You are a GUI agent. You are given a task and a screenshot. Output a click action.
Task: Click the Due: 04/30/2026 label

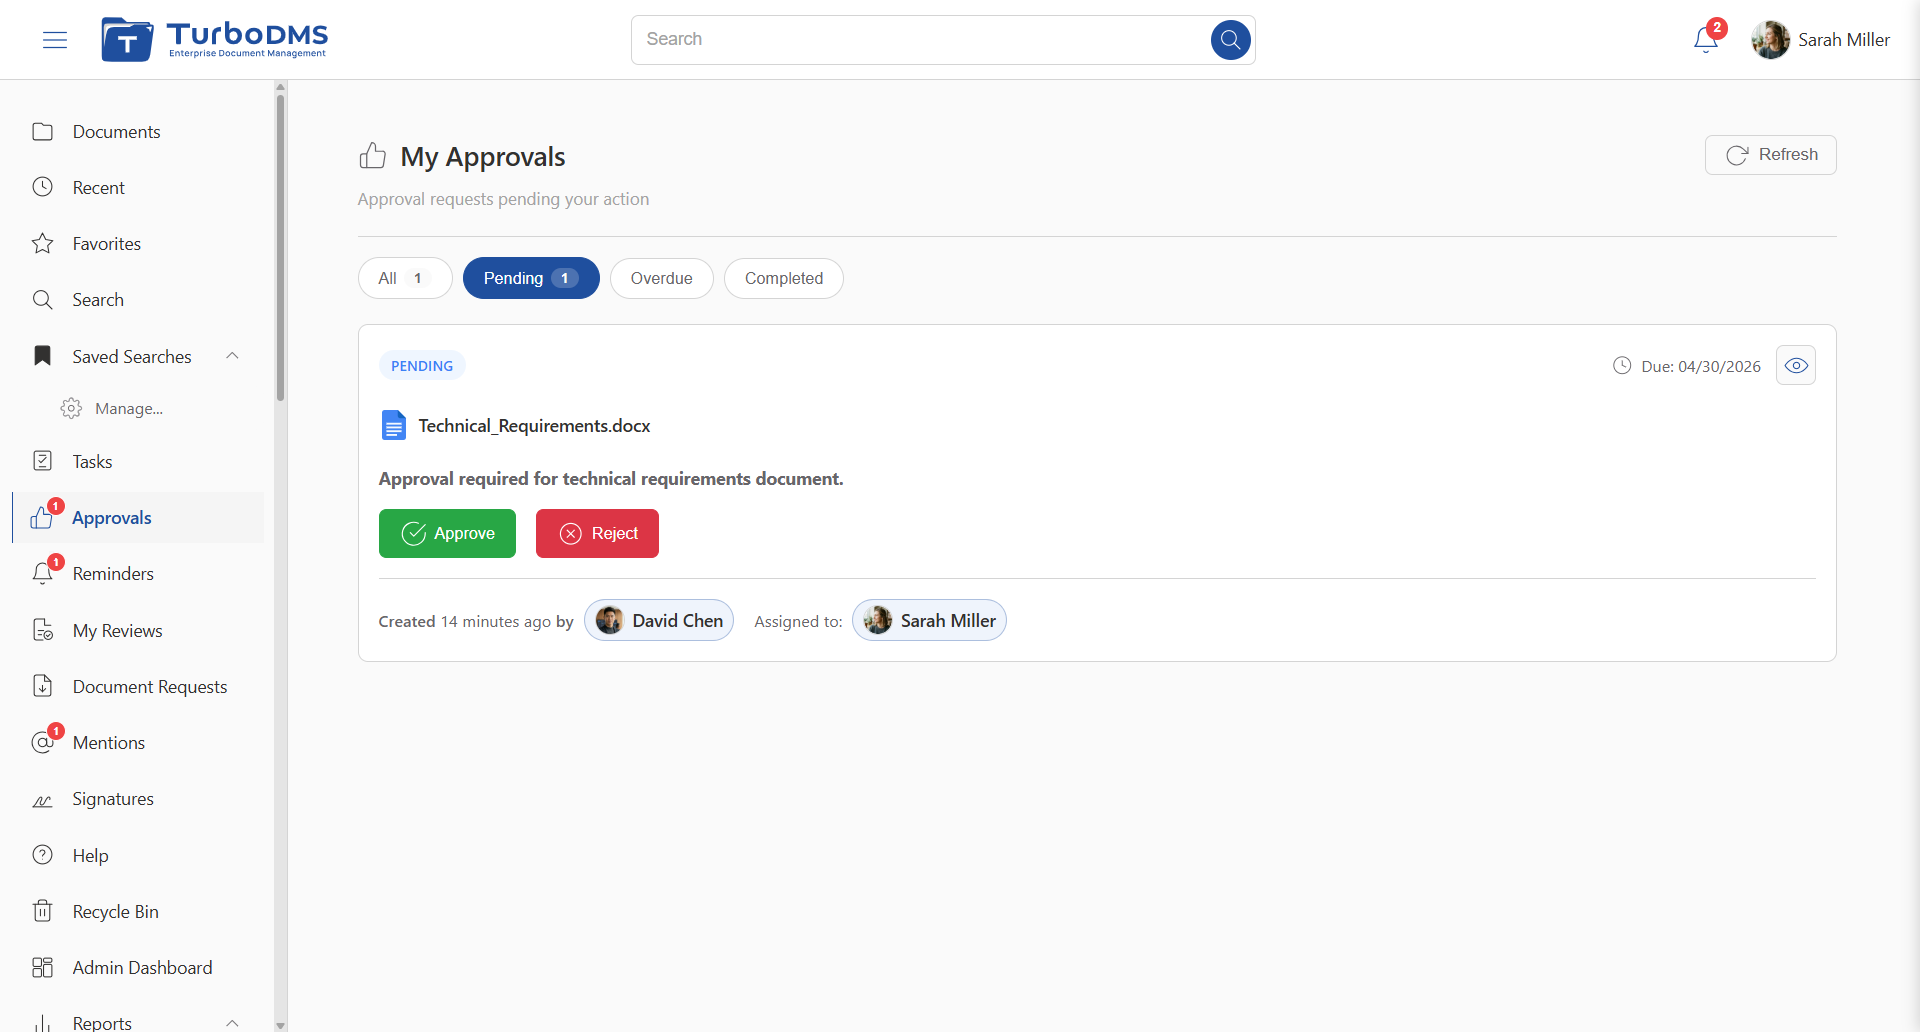pyautogui.click(x=1700, y=367)
